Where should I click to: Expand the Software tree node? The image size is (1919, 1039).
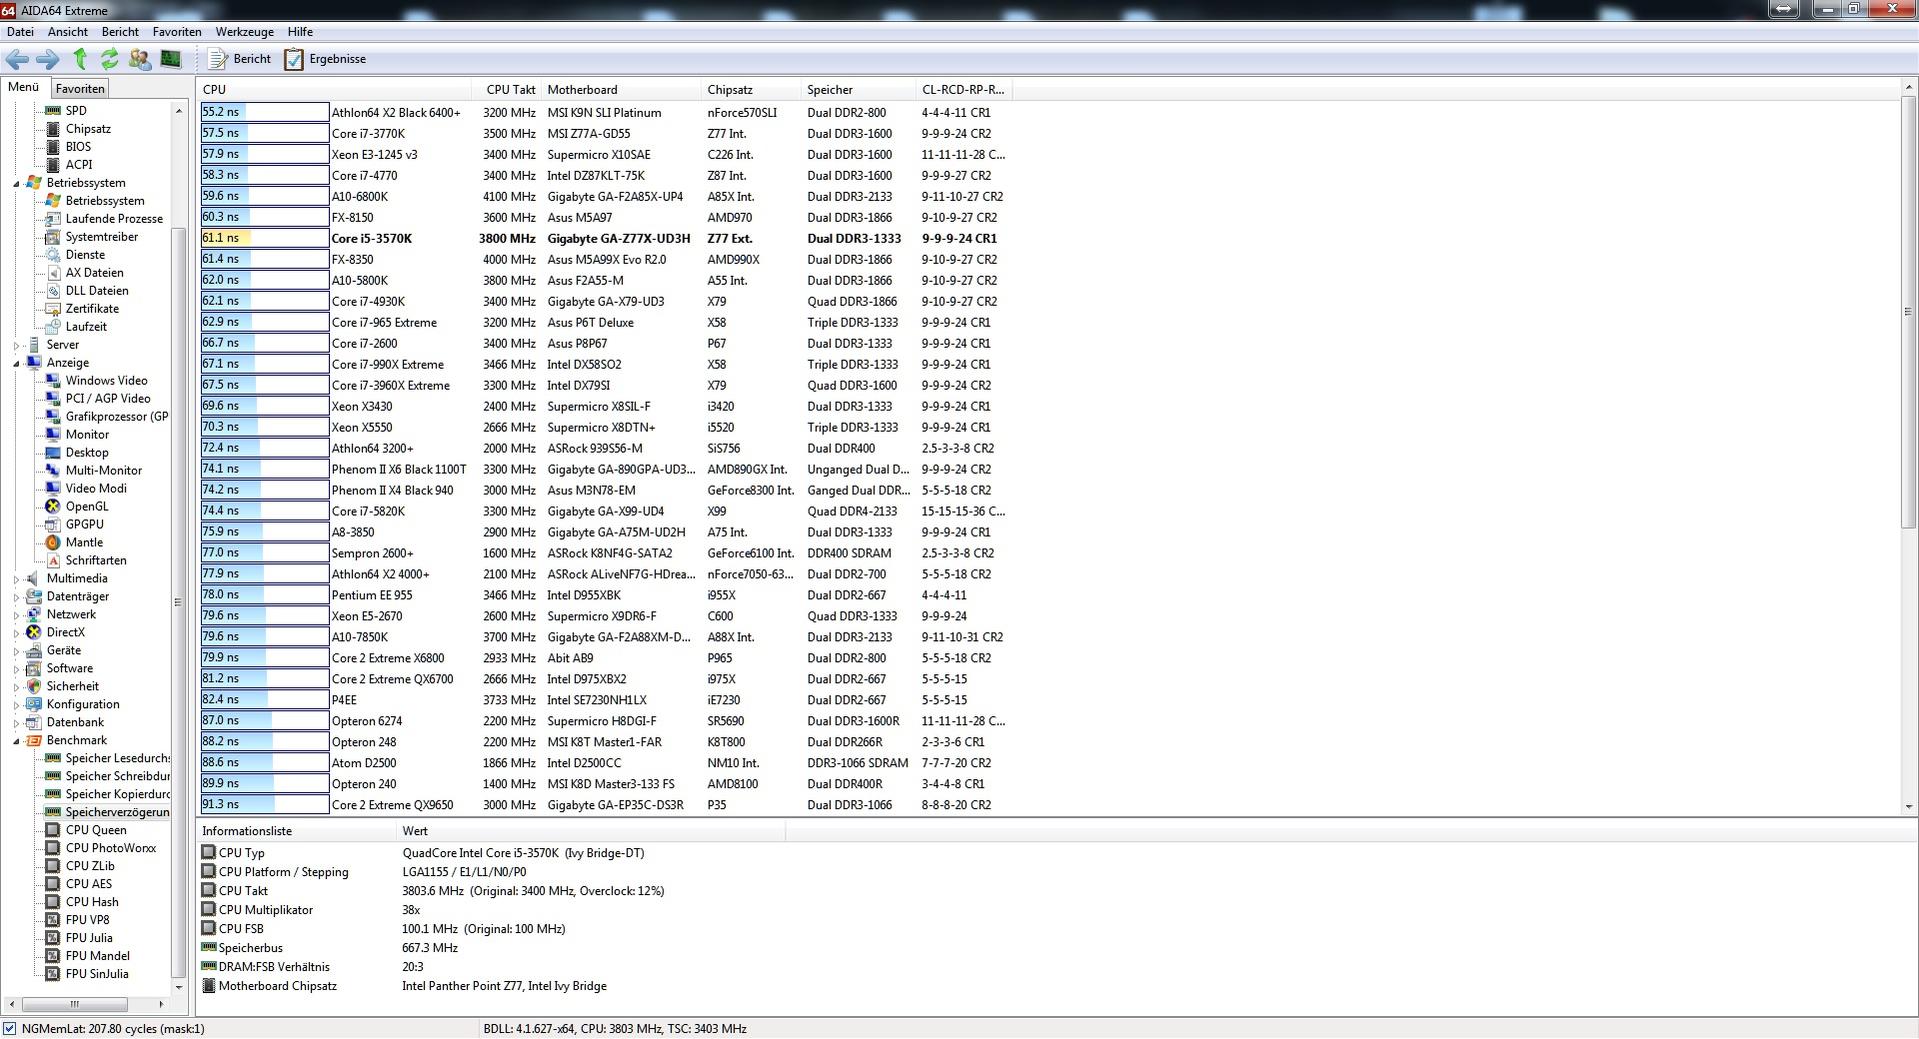point(17,669)
